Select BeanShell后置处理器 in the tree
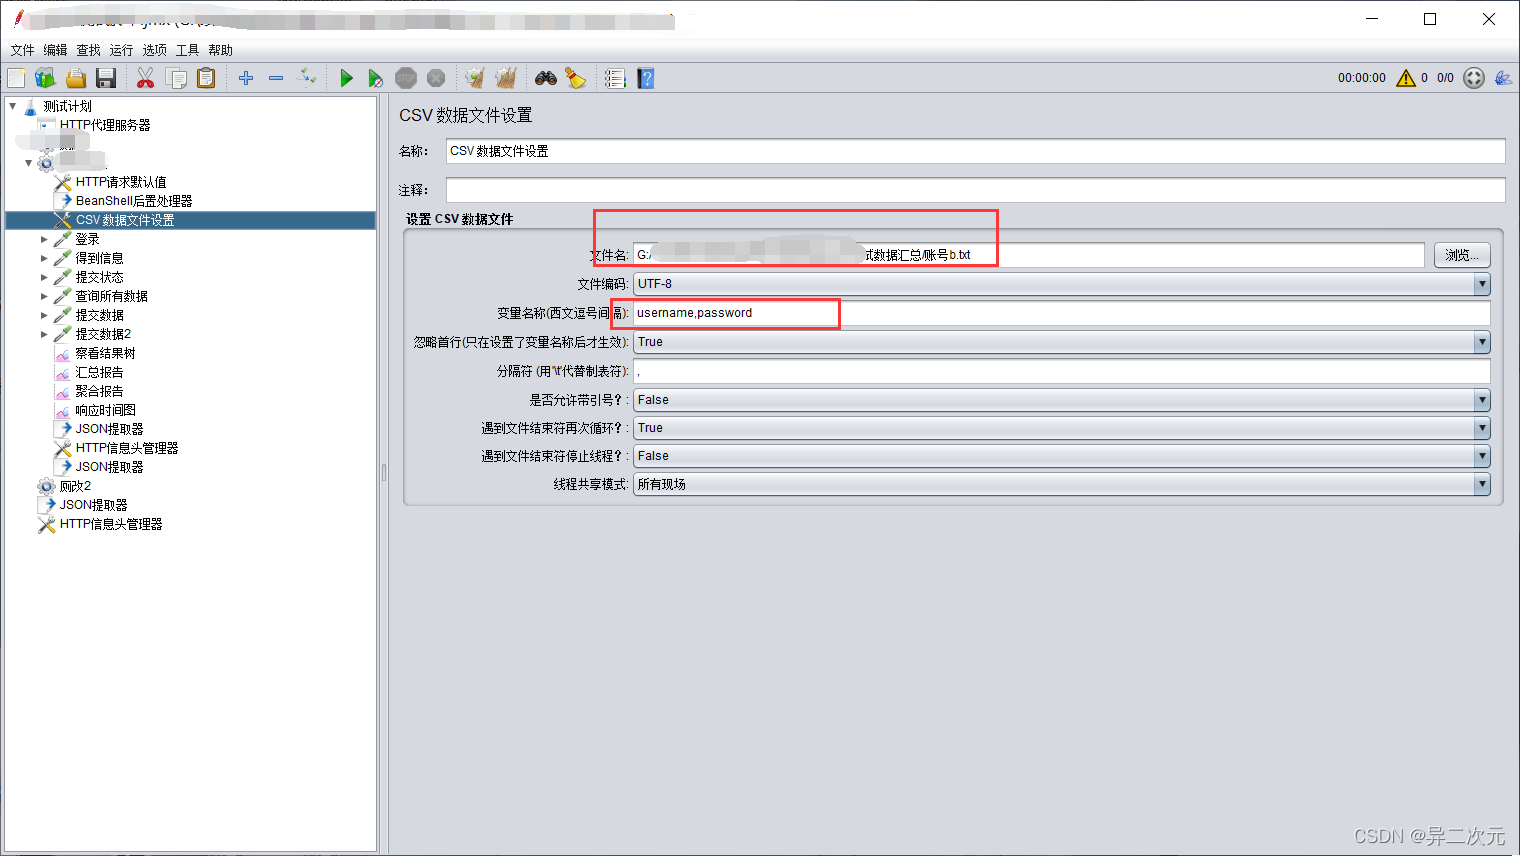1520x856 pixels. tap(134, 201)
